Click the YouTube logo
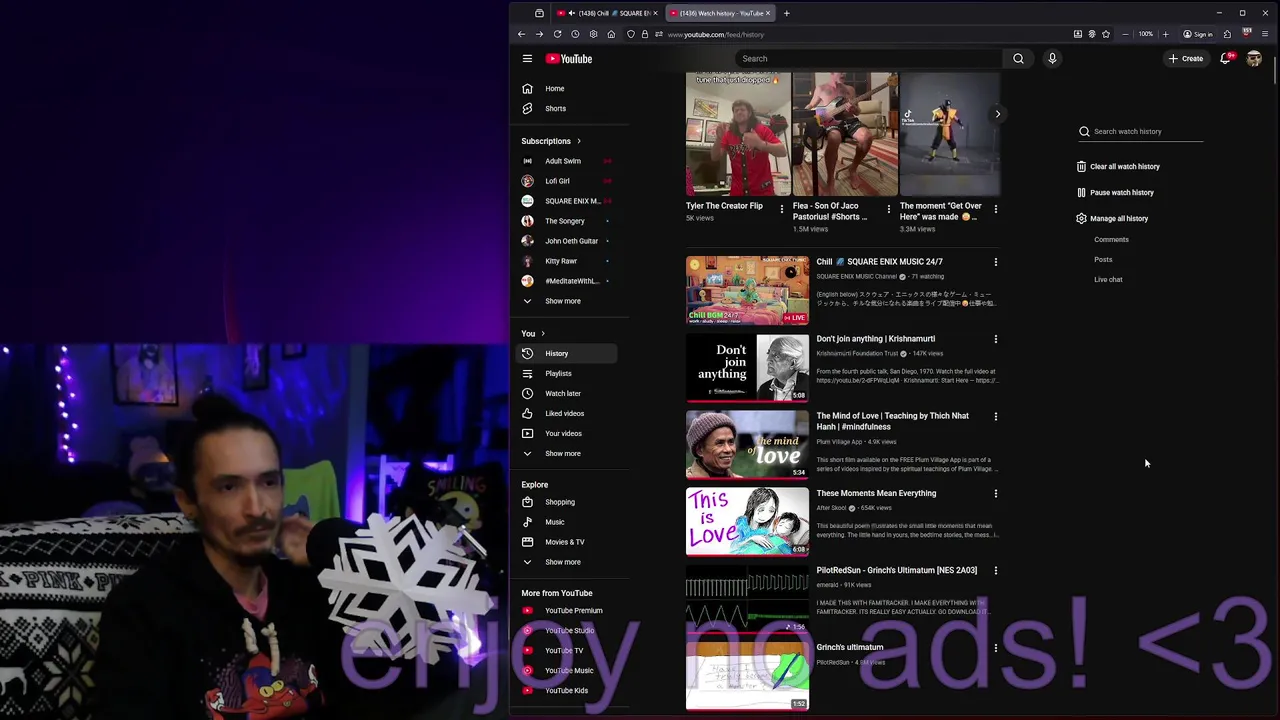1280x720 pixels. point(569,59)
